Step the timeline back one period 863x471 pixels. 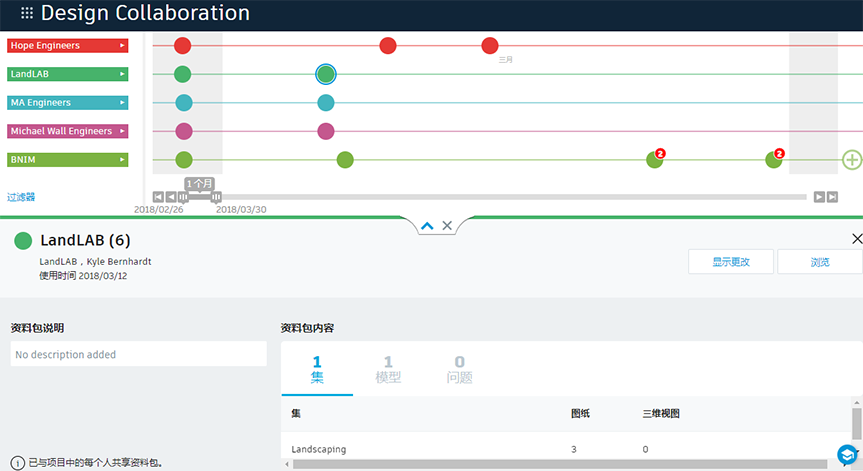171,197
